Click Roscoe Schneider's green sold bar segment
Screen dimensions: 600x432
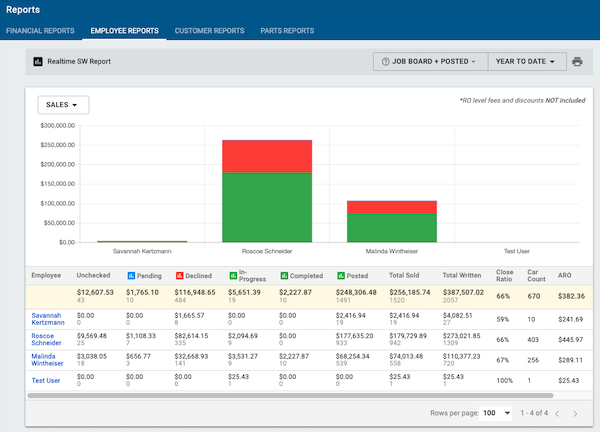point(267,207)
